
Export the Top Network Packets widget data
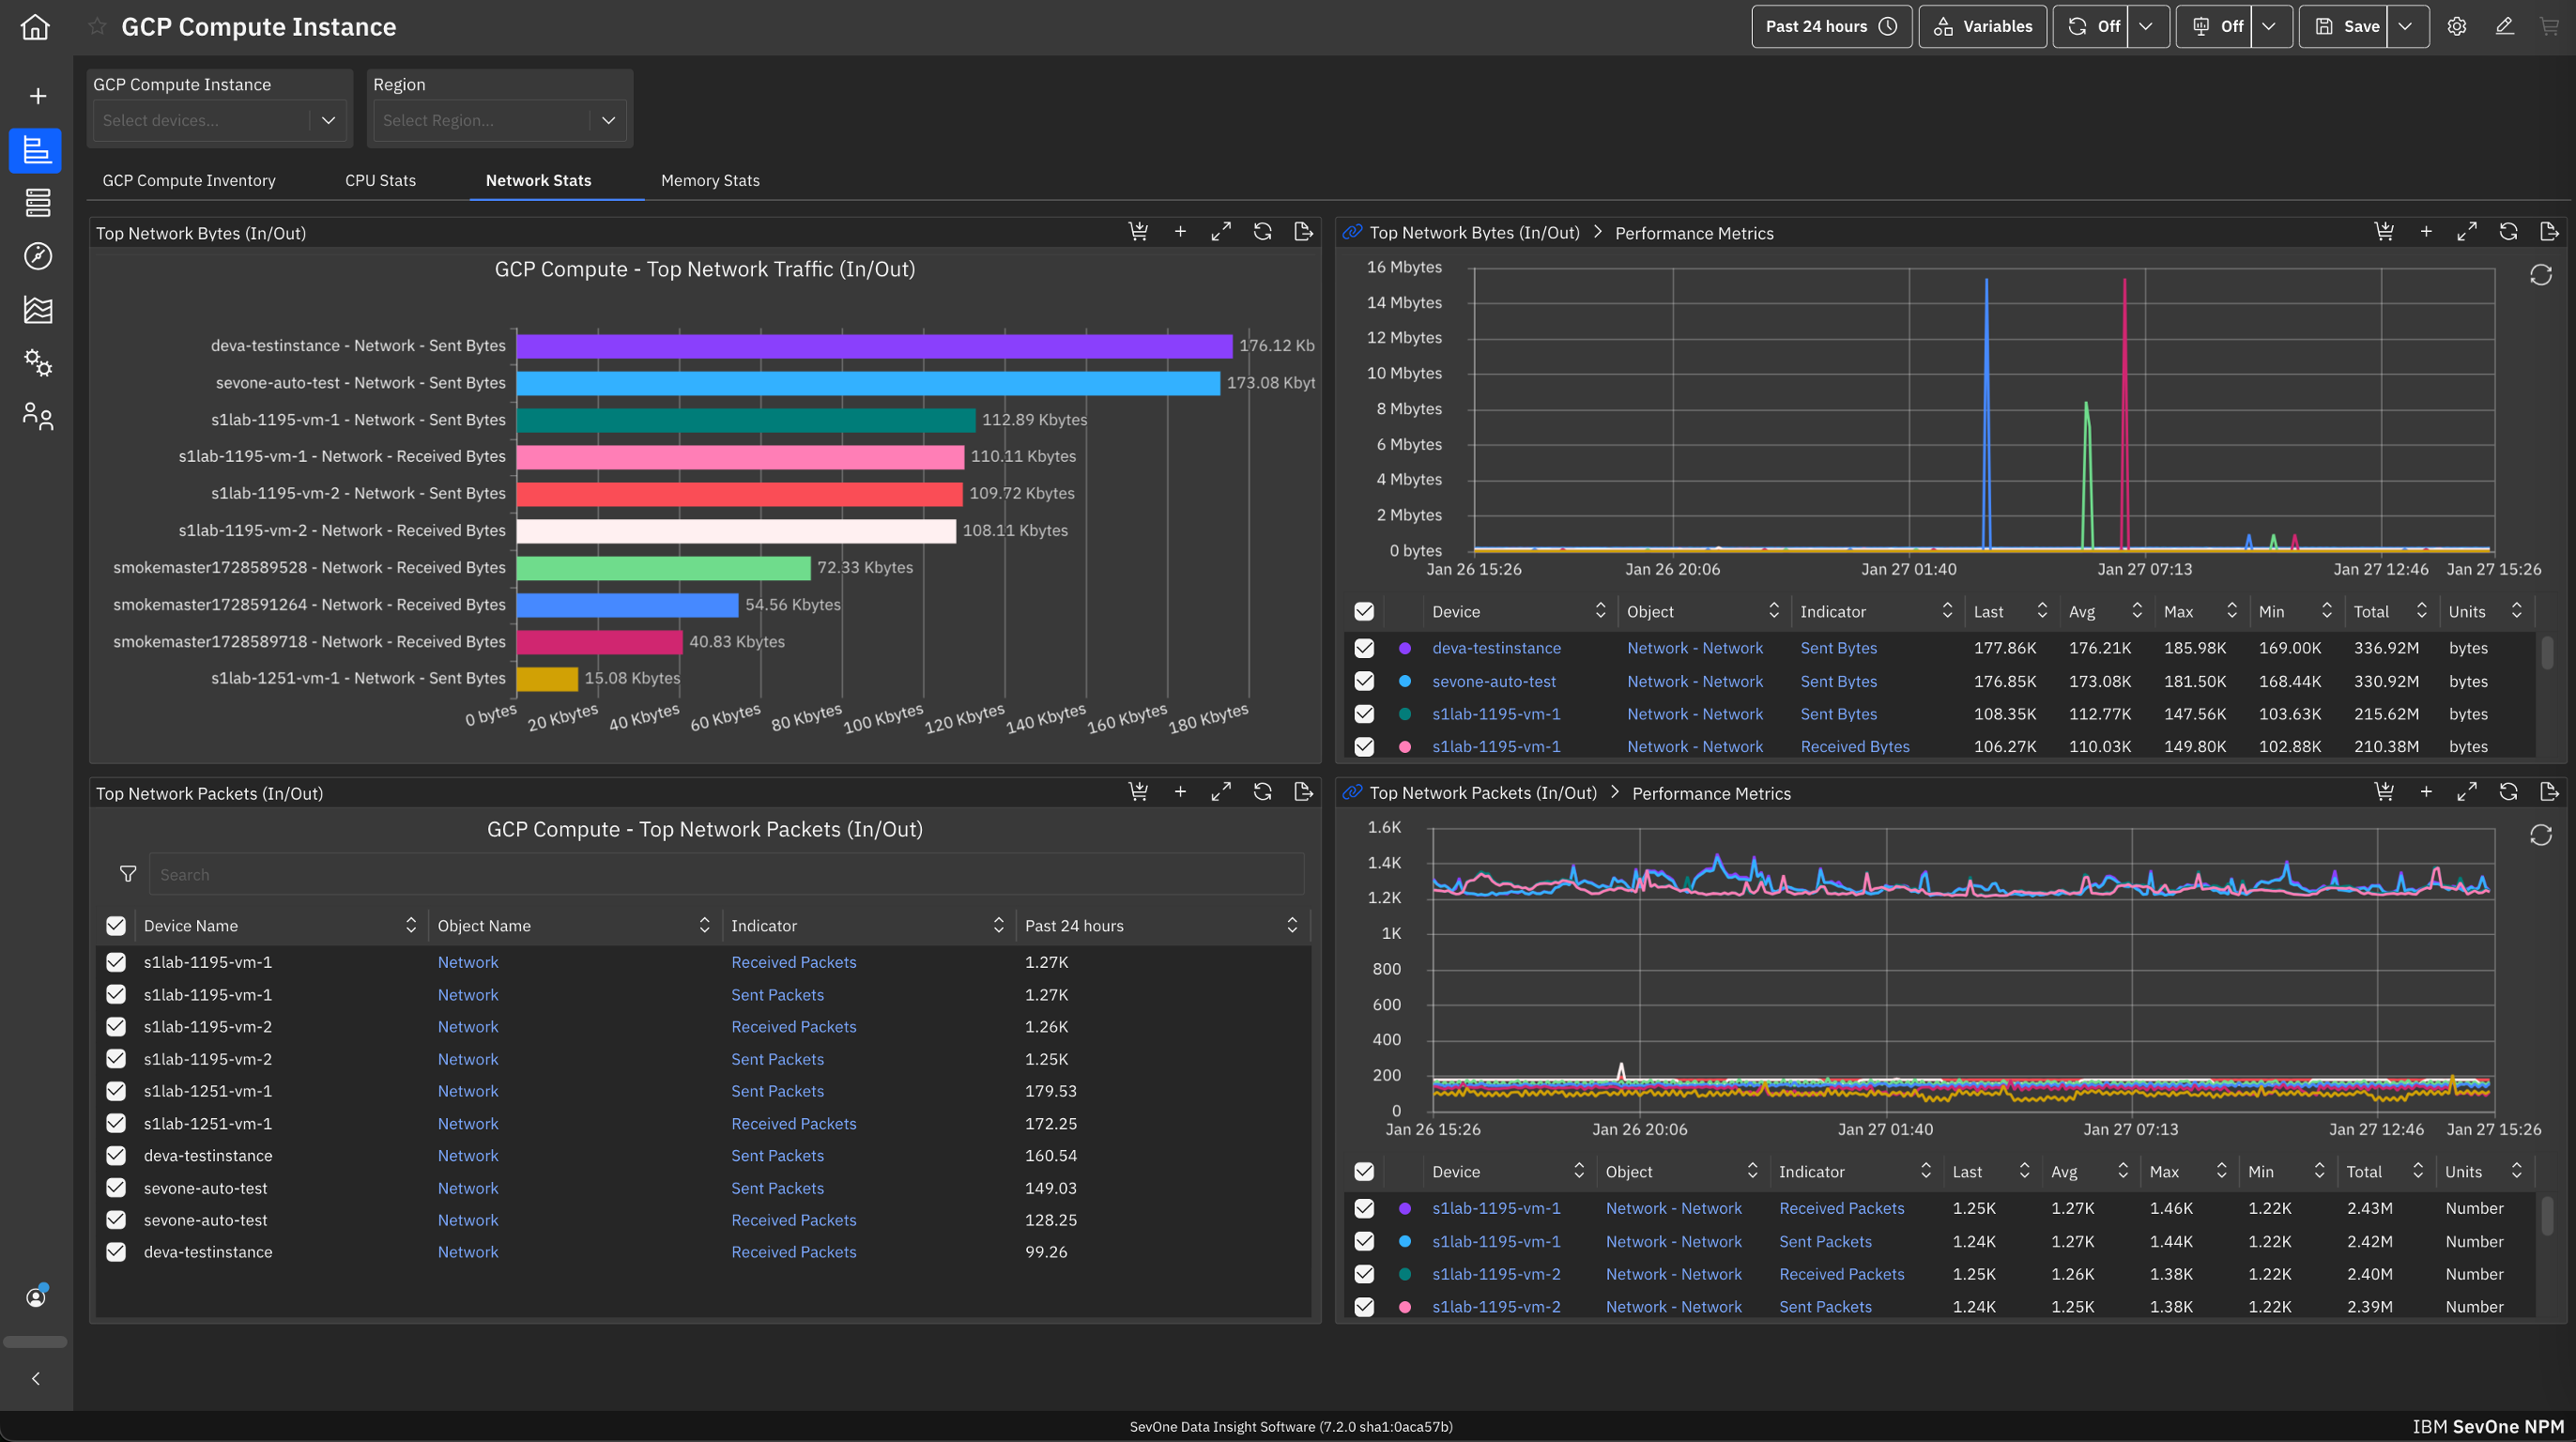pyautogui.click(x=1303, y=791)
